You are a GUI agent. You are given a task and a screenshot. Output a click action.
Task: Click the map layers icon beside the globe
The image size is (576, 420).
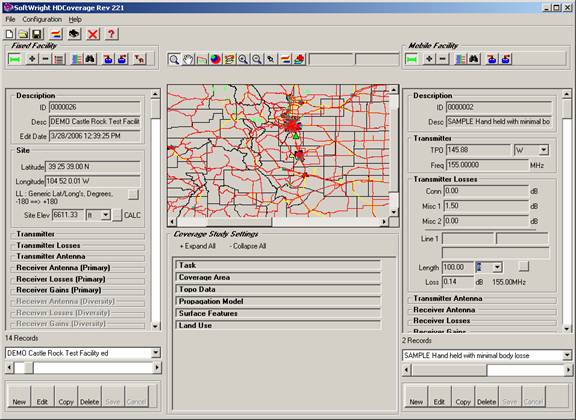[x=229, y=59]
